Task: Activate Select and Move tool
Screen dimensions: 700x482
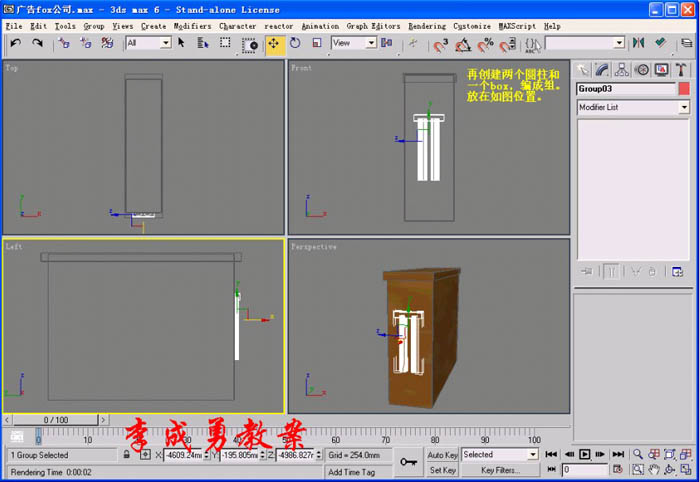Action: (274, 43)
